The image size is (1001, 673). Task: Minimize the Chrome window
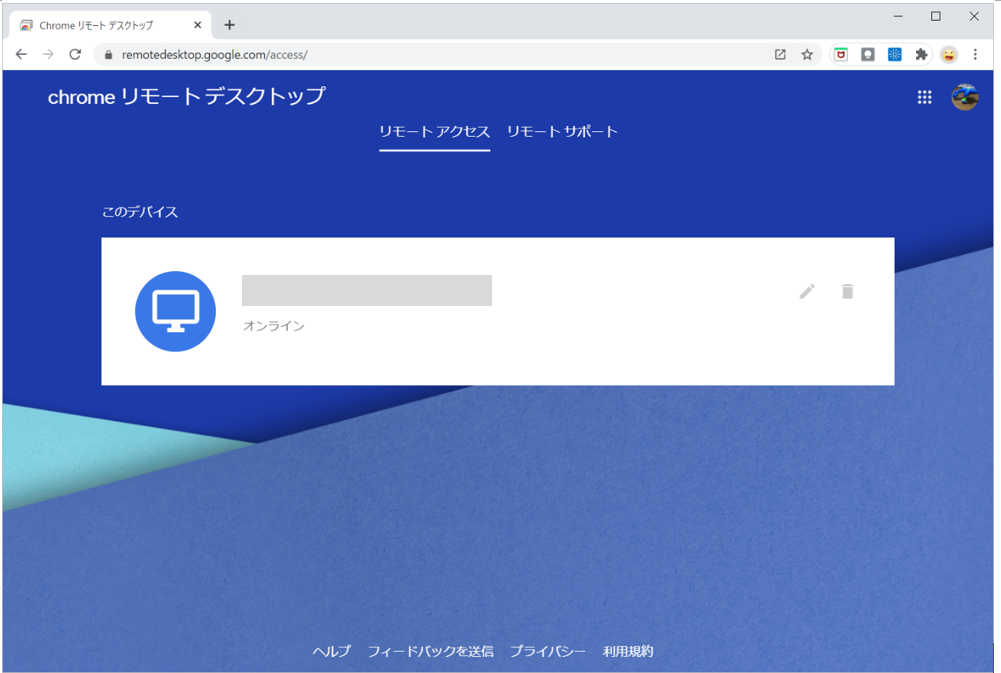pos(898,17)
